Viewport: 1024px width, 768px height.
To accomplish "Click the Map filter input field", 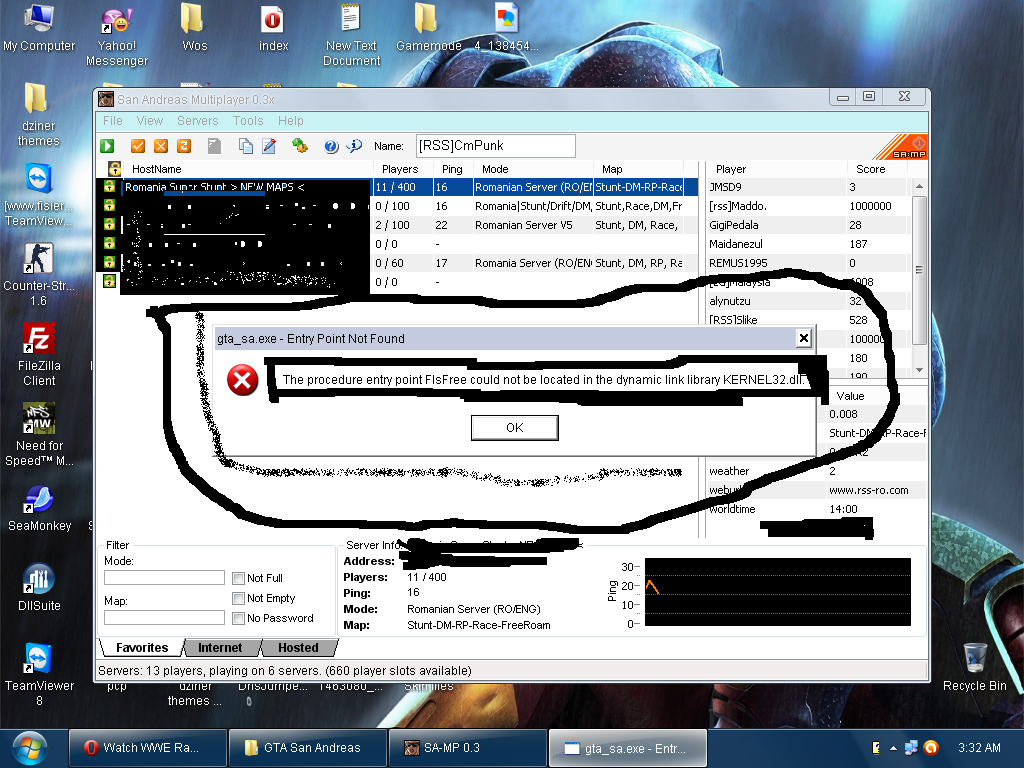I will 164,617.
